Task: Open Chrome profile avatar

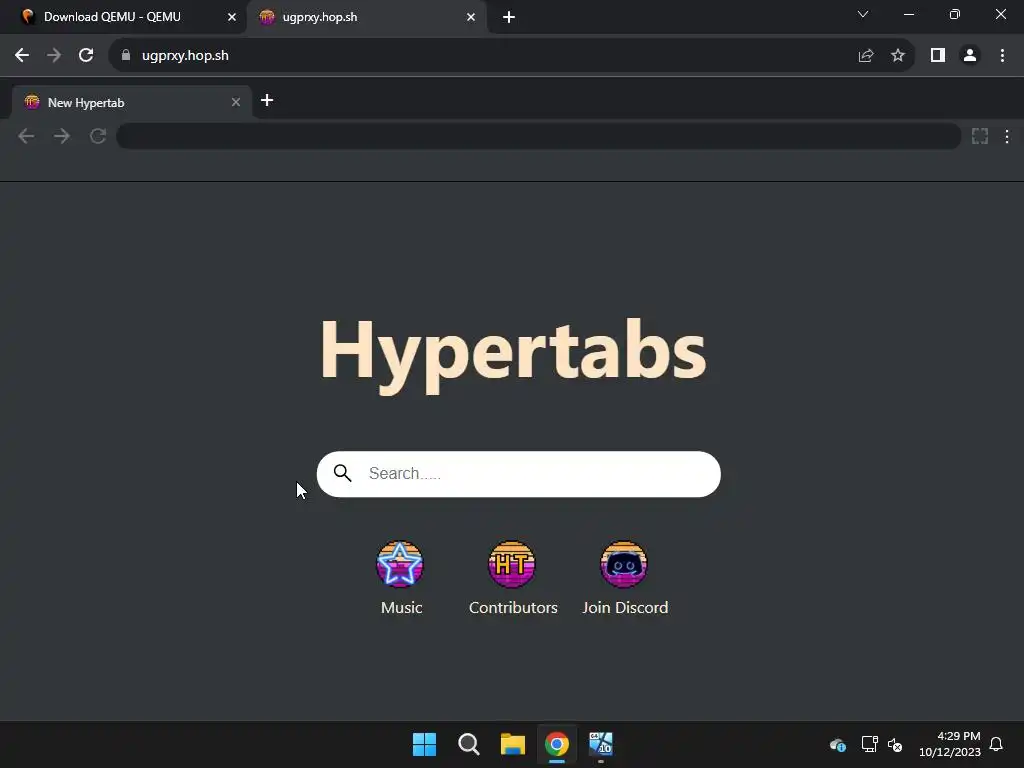Action: 970,56
